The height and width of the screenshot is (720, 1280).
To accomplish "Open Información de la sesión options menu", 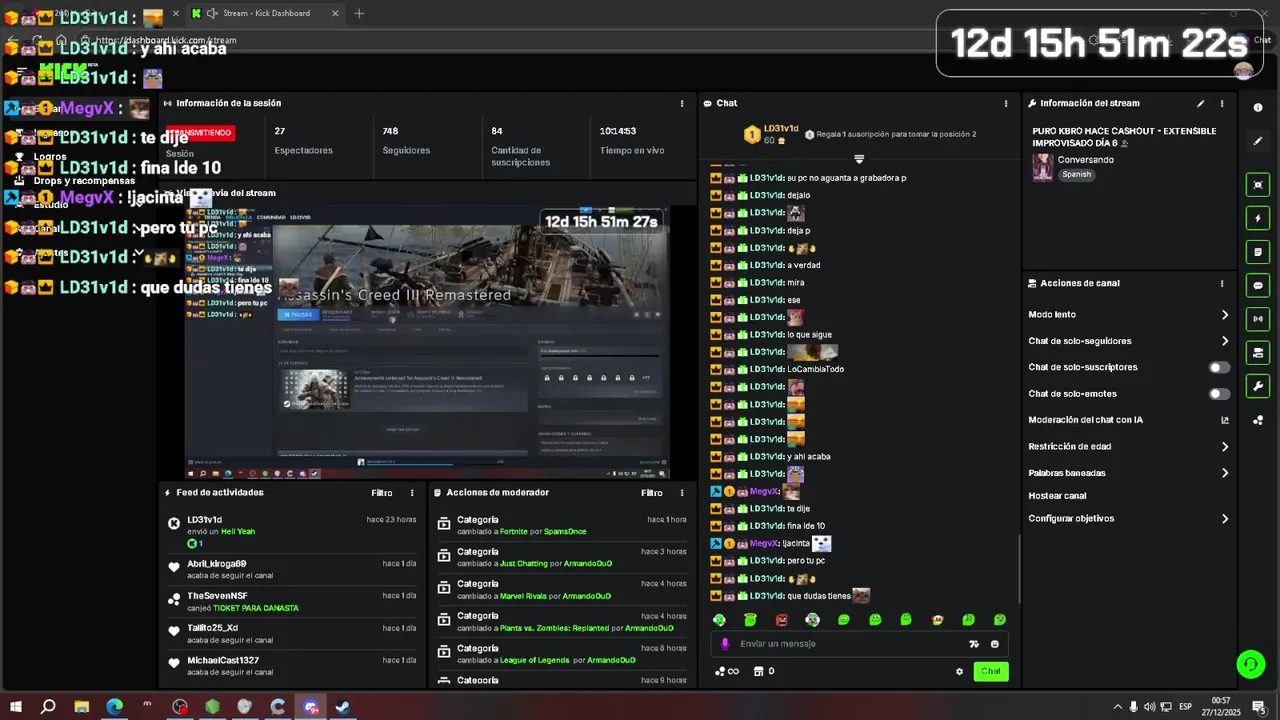I will [x=682, y=103].
